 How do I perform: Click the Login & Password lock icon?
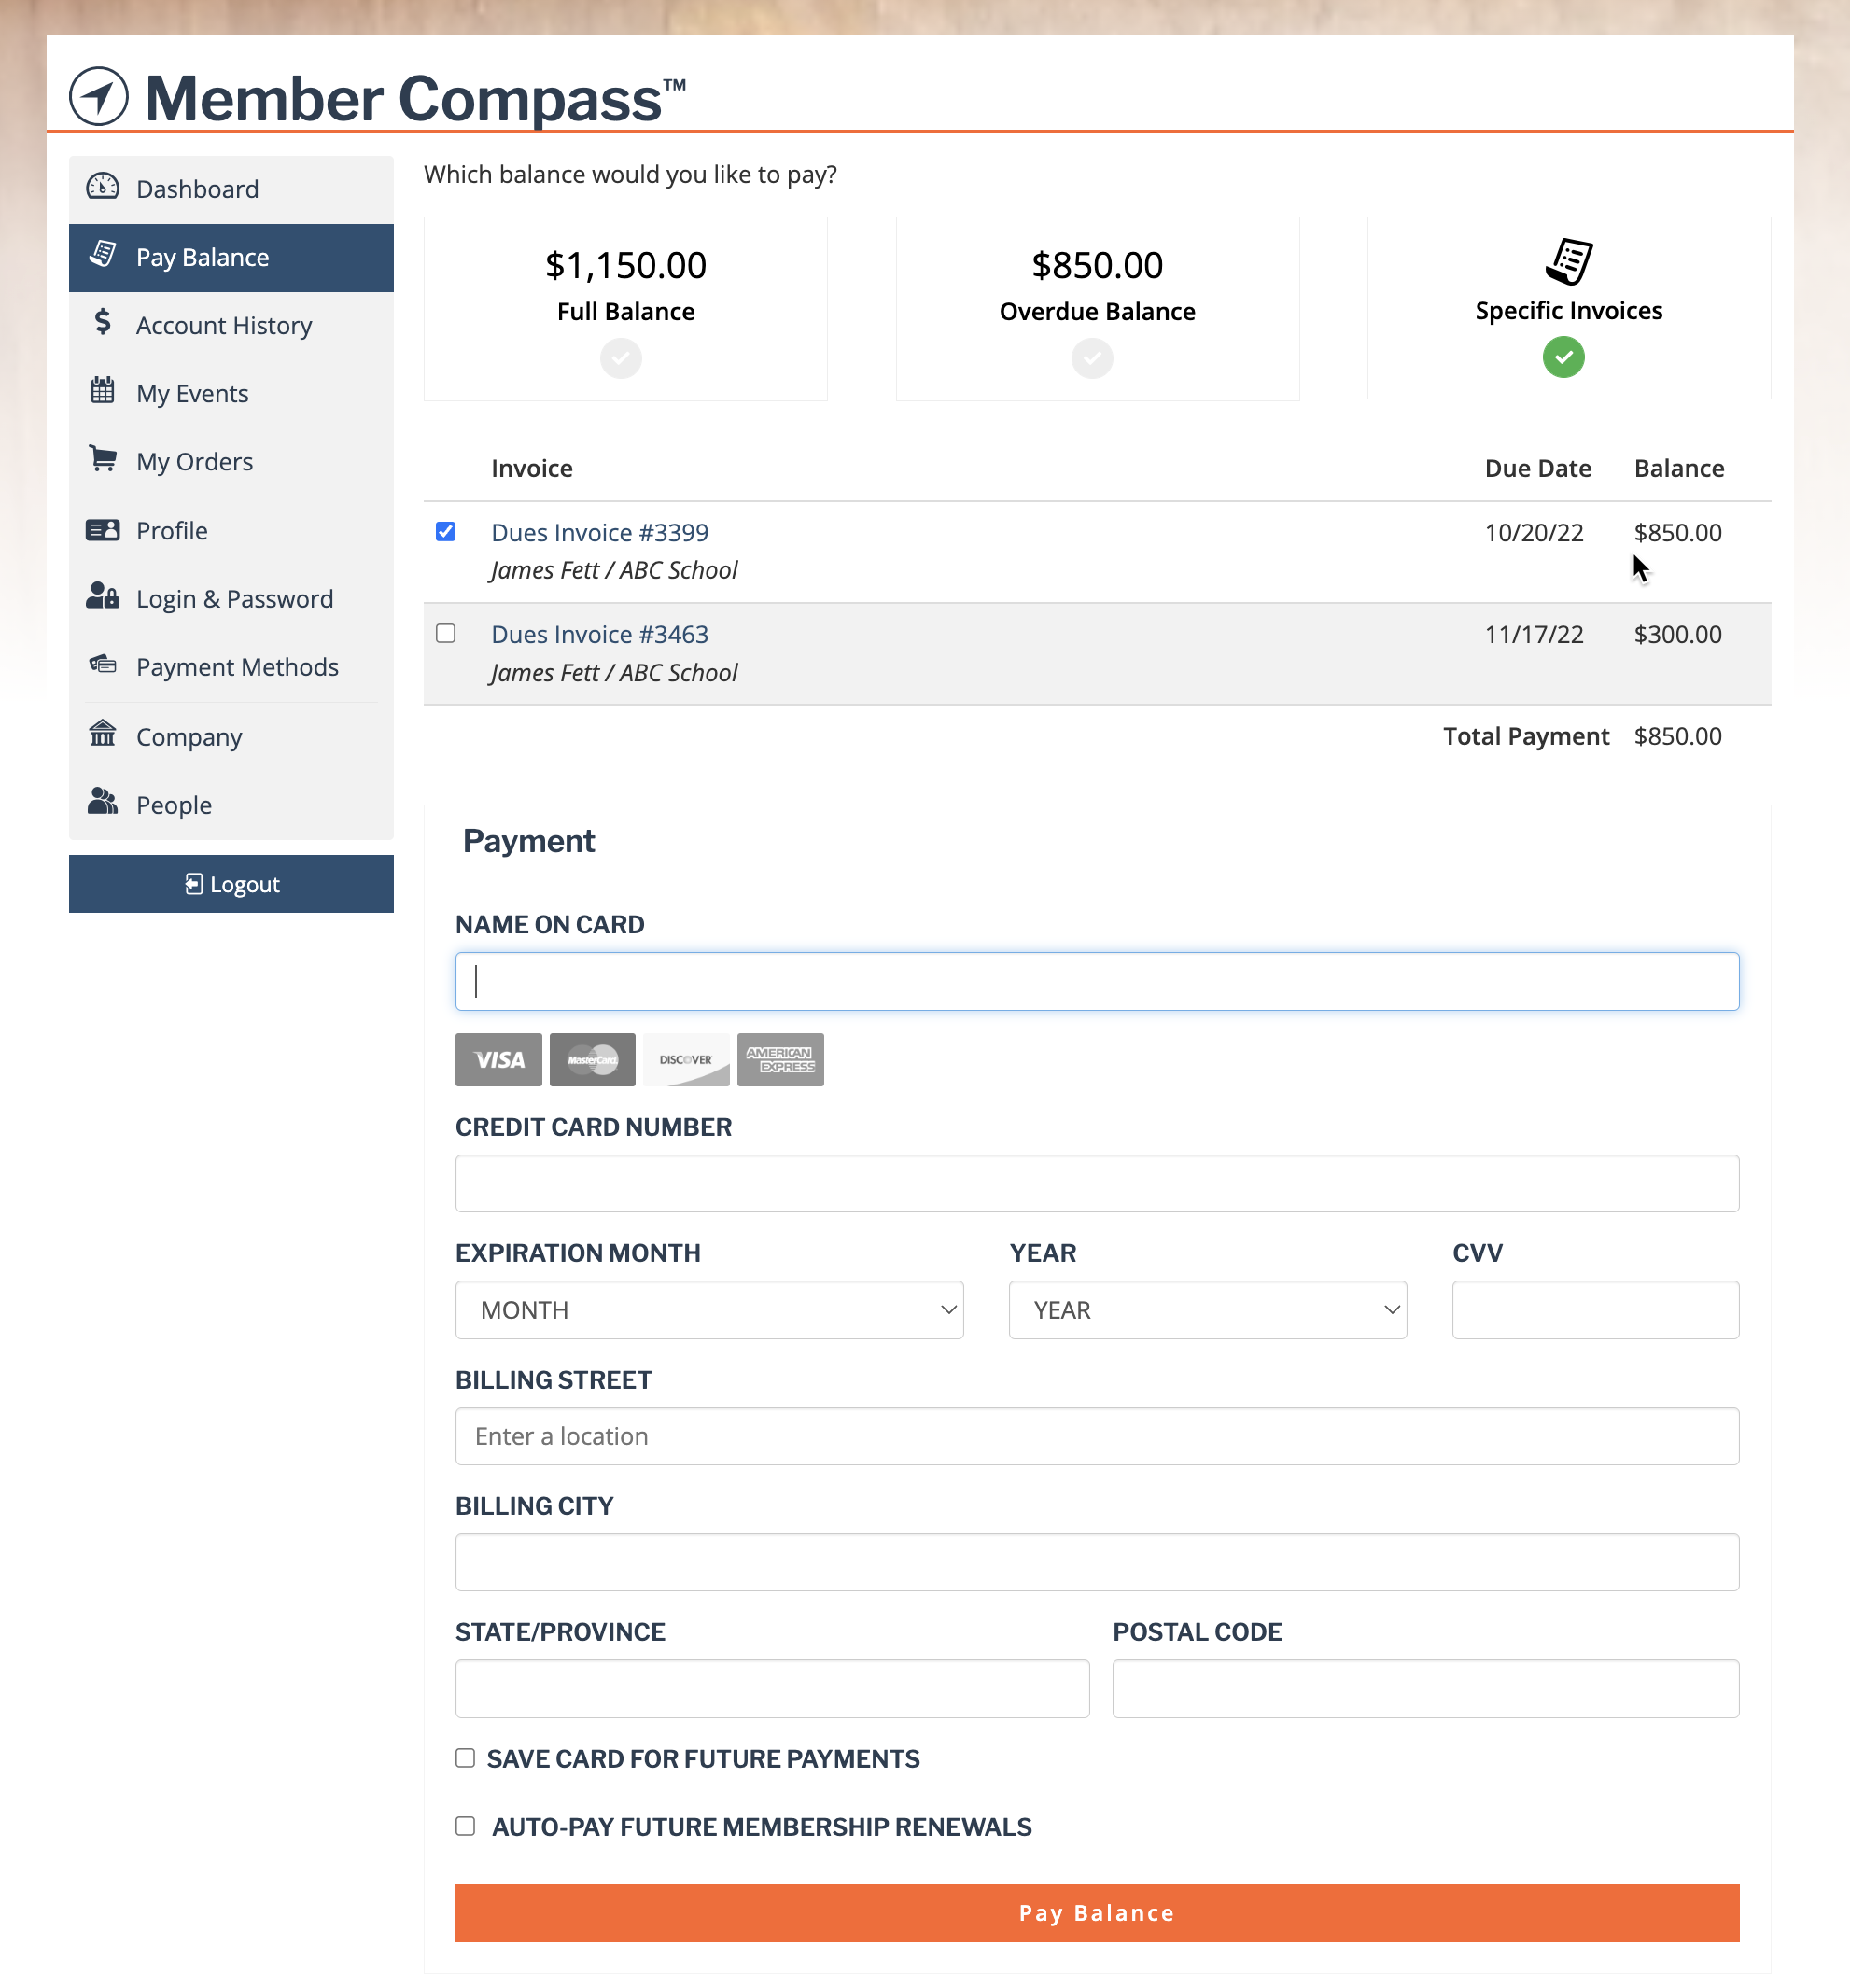(102, 597)
